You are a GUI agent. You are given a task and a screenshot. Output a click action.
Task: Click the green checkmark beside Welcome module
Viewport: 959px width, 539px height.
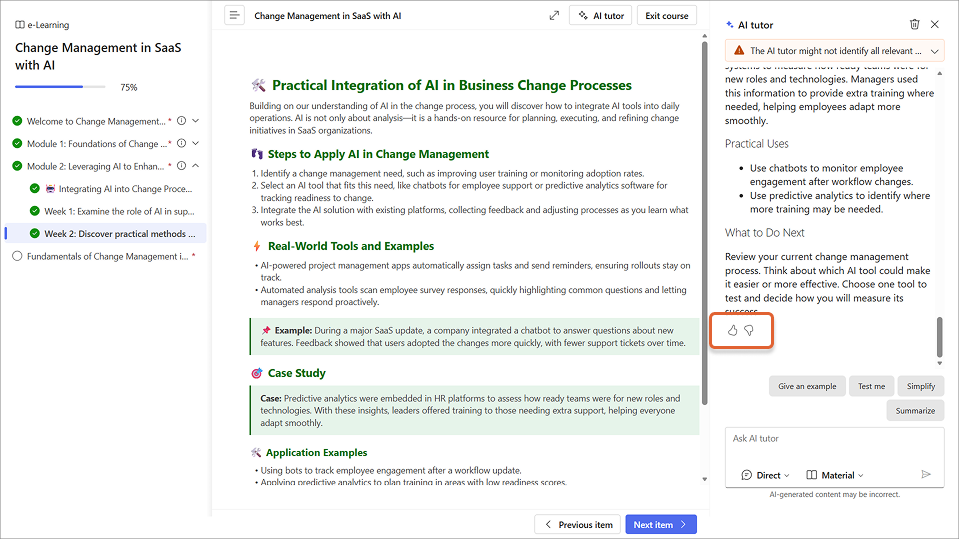17,121
